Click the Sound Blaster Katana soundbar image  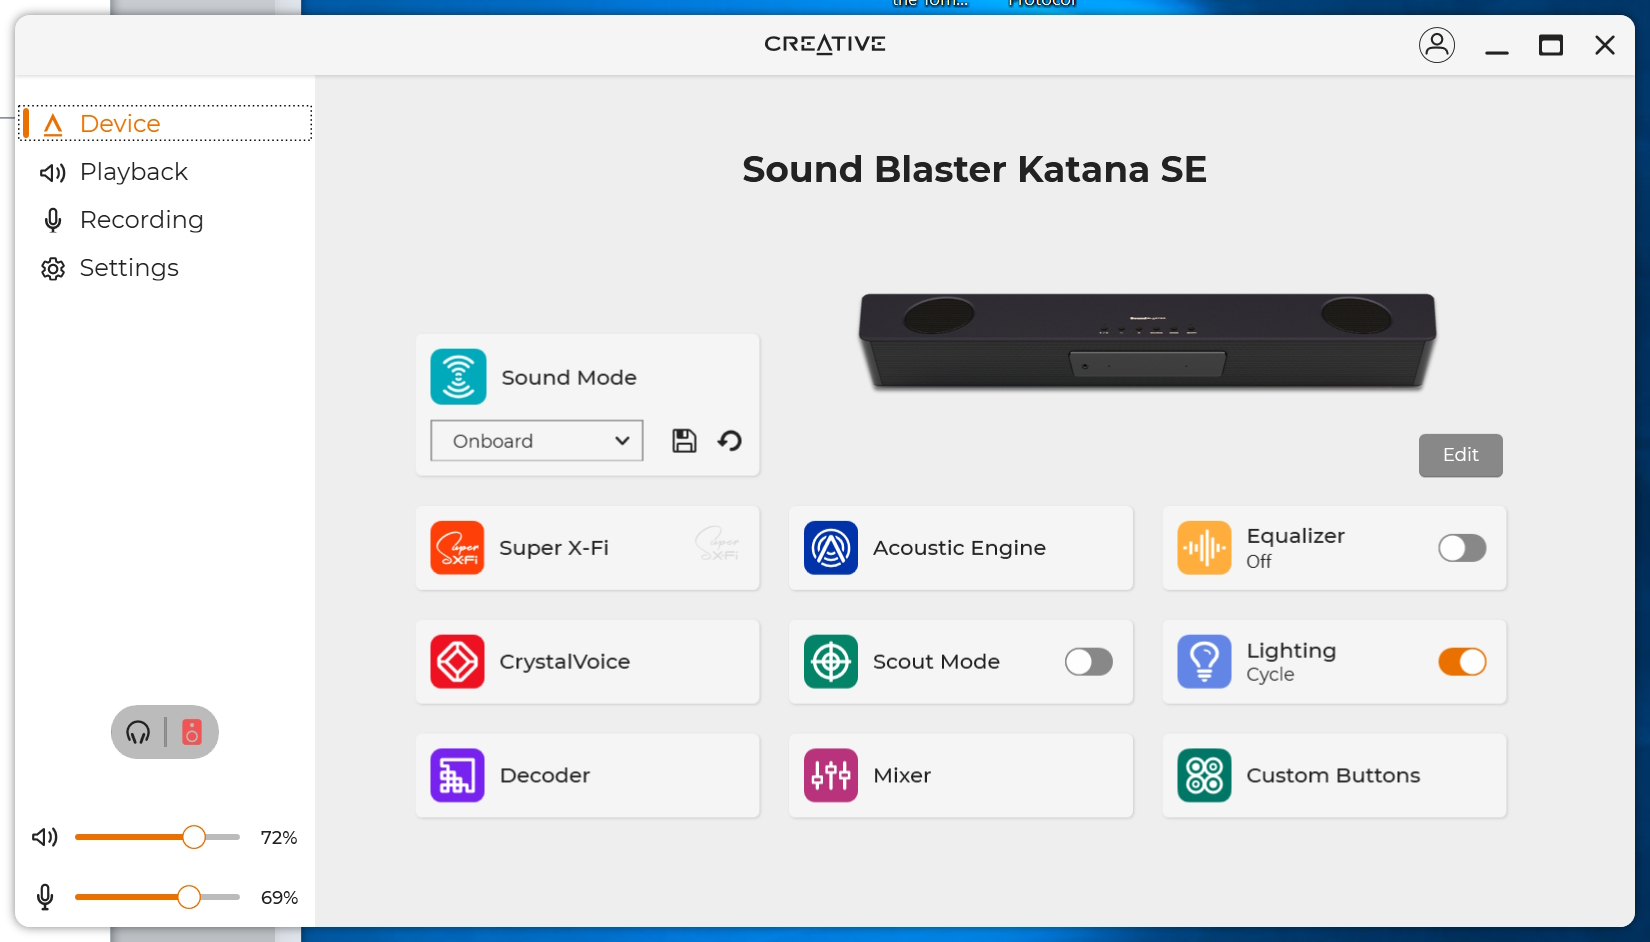(1147, 340)
